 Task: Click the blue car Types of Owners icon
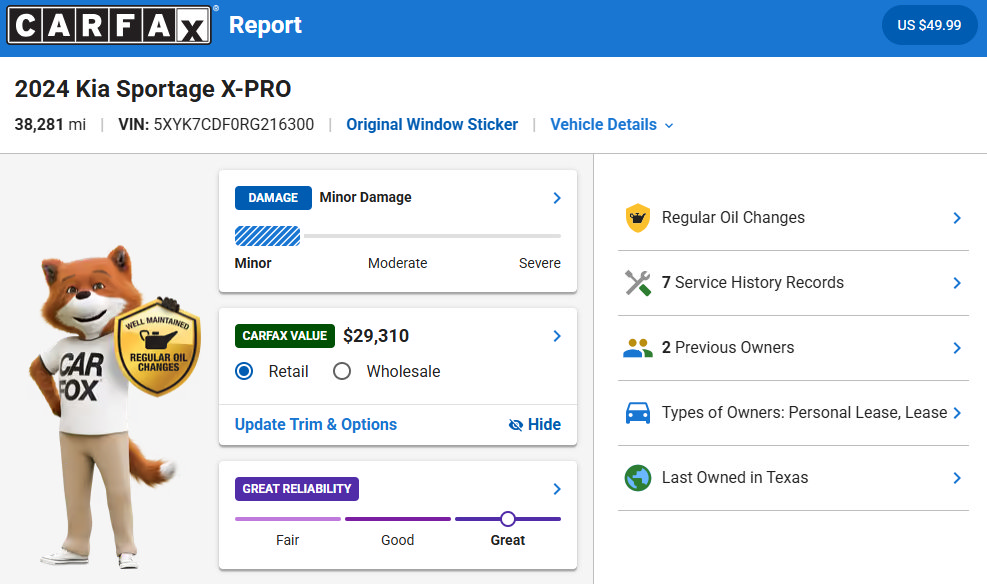click(638, 413)
